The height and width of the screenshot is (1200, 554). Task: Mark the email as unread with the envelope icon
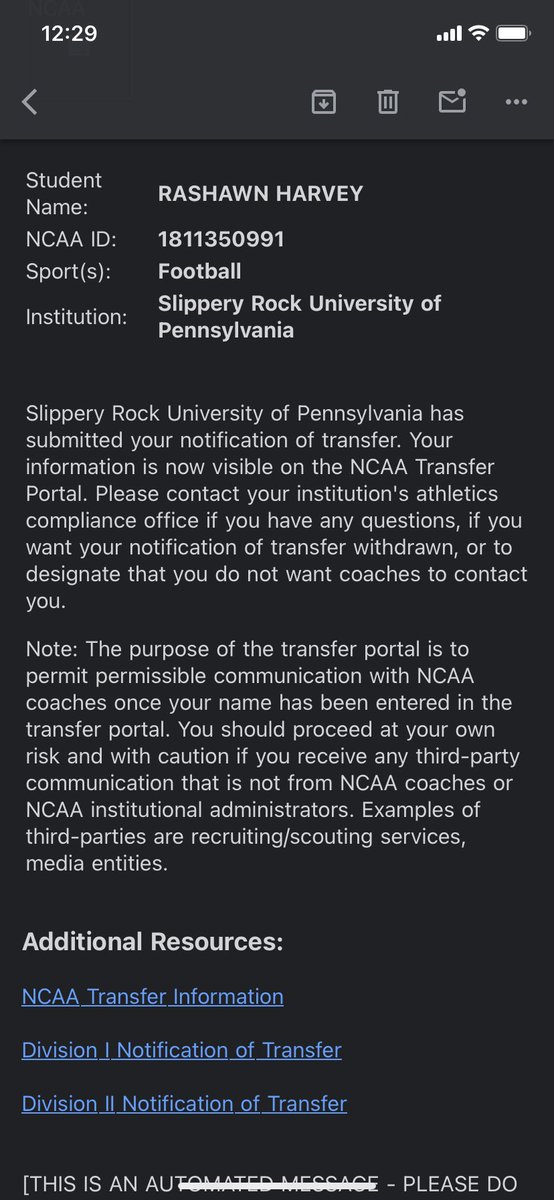tap(453, 101)
